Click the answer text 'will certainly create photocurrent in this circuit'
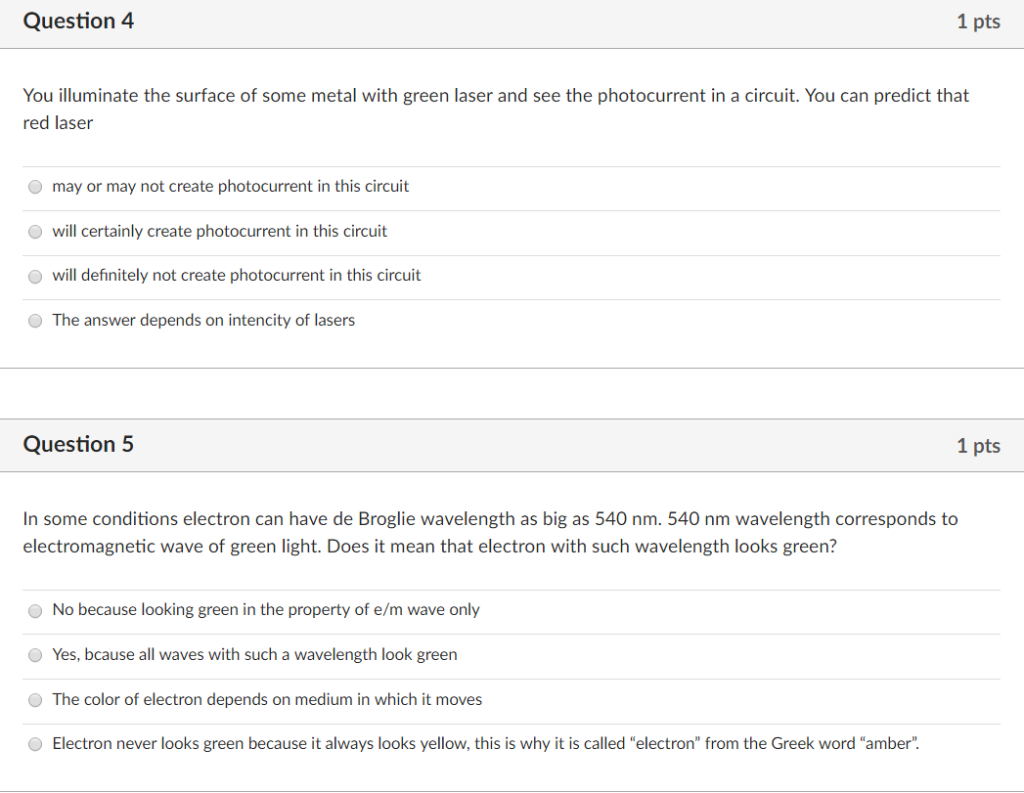Viewport: 1024px width, 793px height. coord(219,231)
